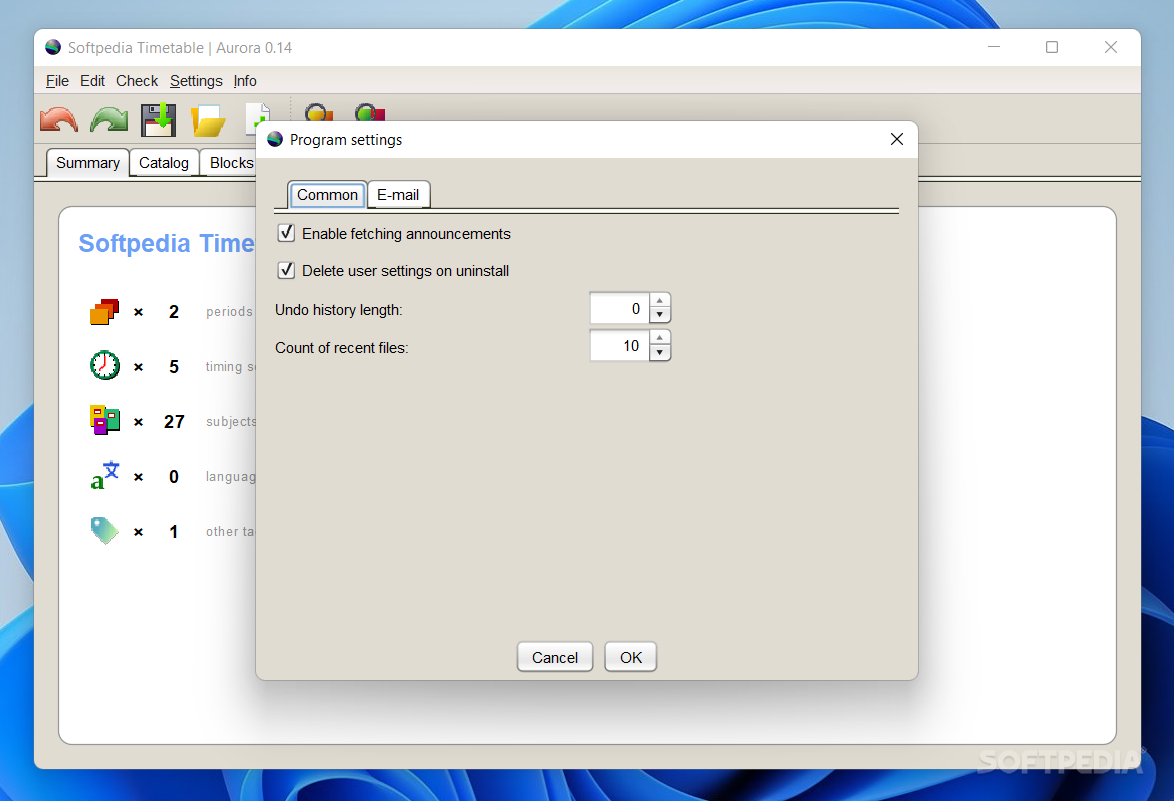Increase Undo history length value
The image size is (1174, 801).
pos(660,301)
